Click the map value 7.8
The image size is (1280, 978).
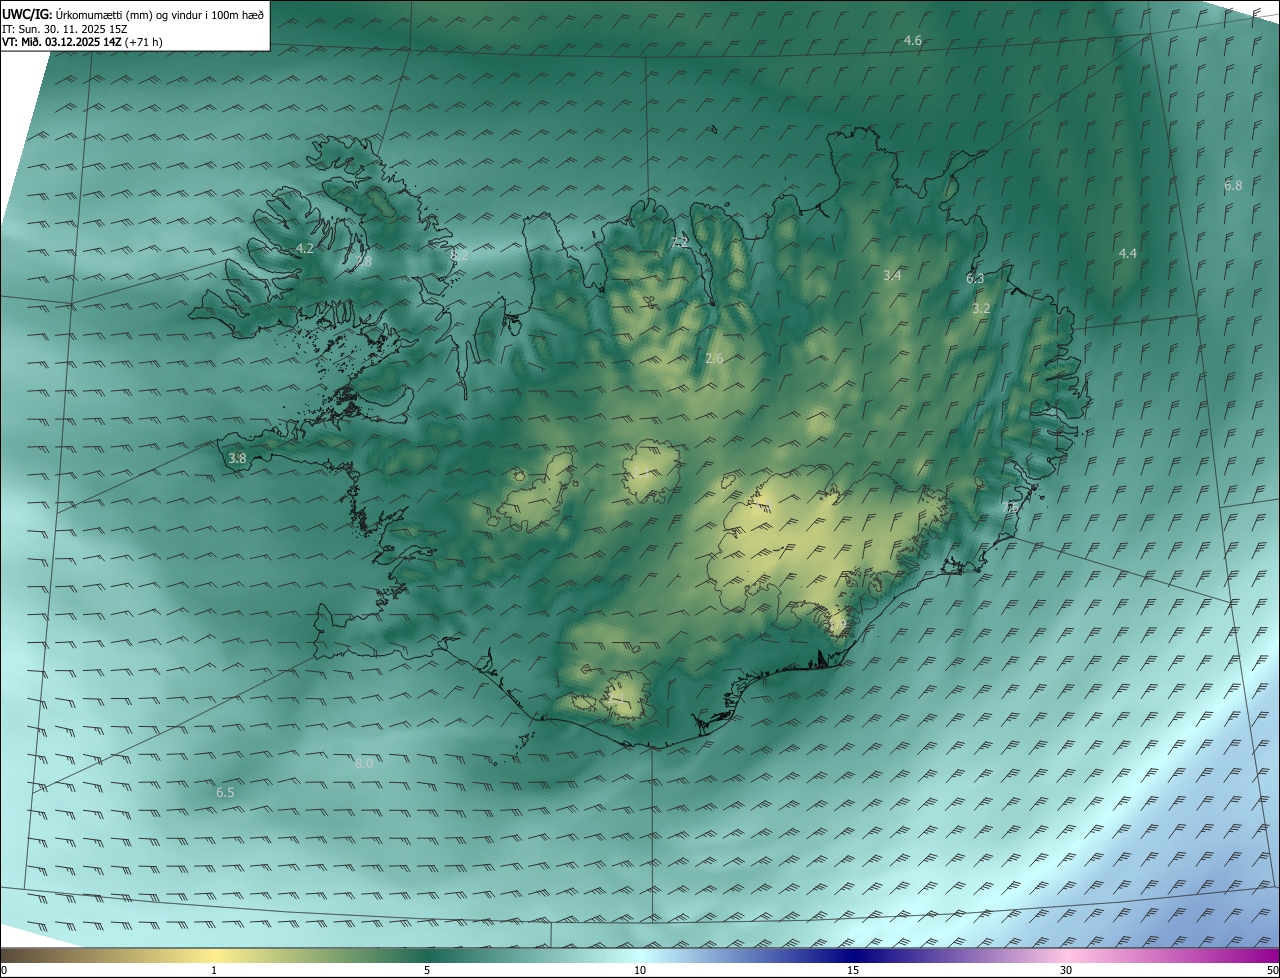(x=363, y=261)
